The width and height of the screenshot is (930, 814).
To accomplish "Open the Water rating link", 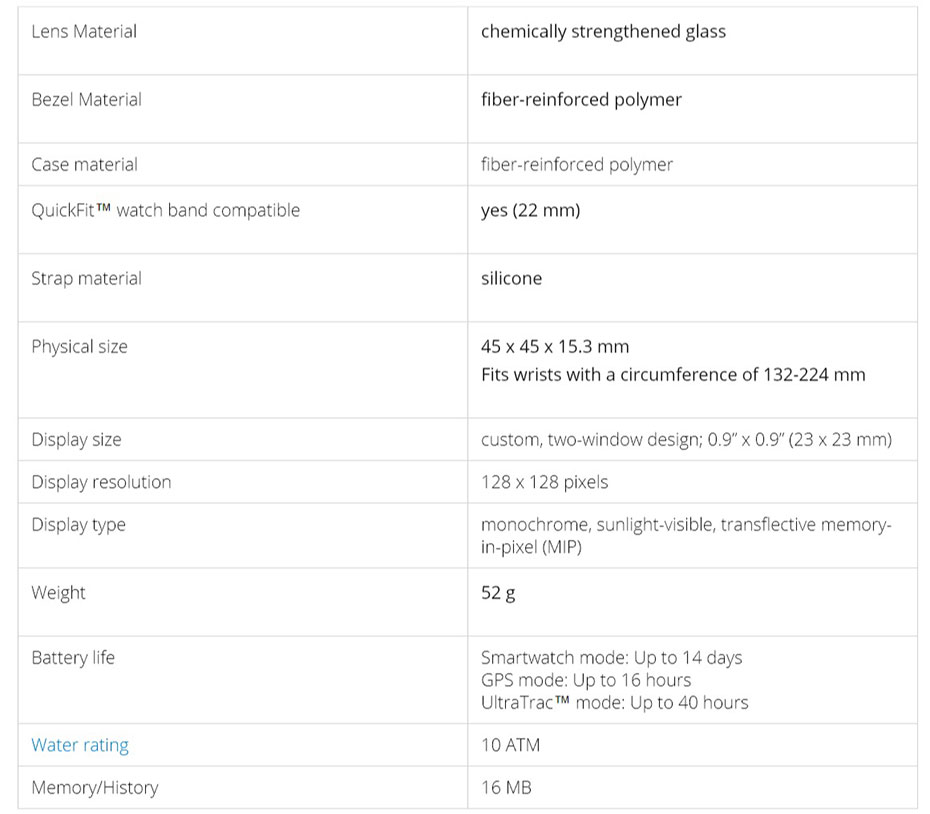I will (x=79, y=745).
